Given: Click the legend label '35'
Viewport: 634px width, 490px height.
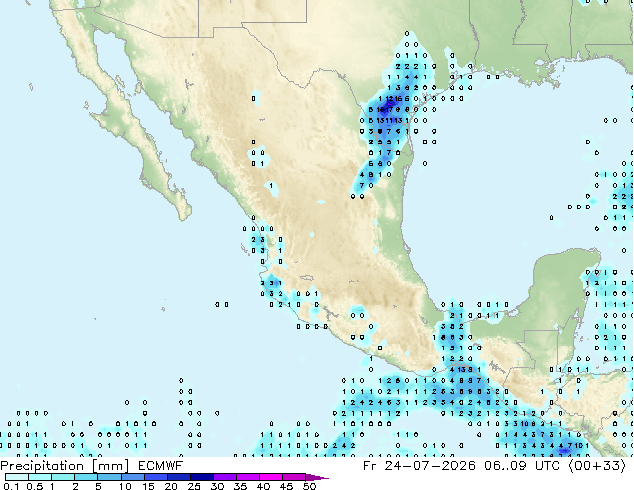Looking at the screenshot, I should [x=240, y=486].
